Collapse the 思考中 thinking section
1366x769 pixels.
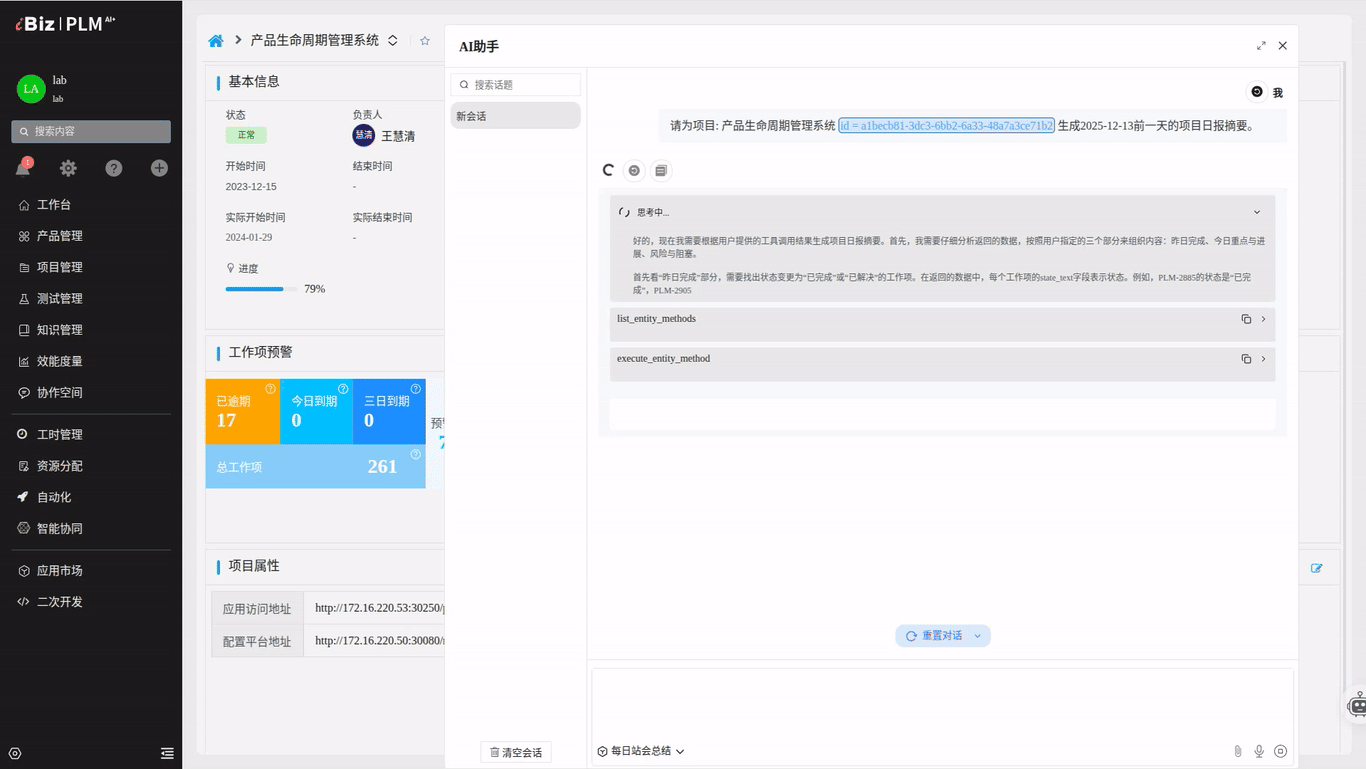(1258, 211)
